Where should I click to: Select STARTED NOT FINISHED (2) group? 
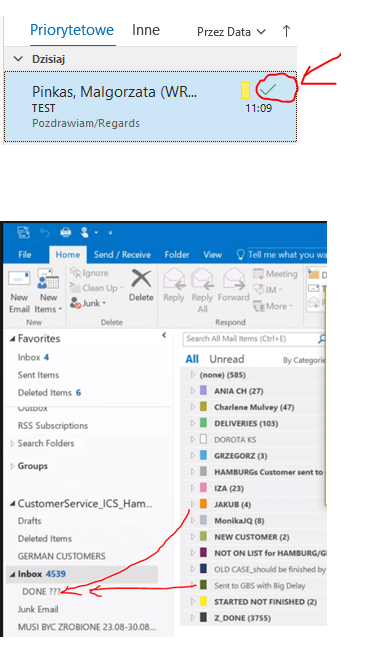pyautogui.click(x=253, y=602)
